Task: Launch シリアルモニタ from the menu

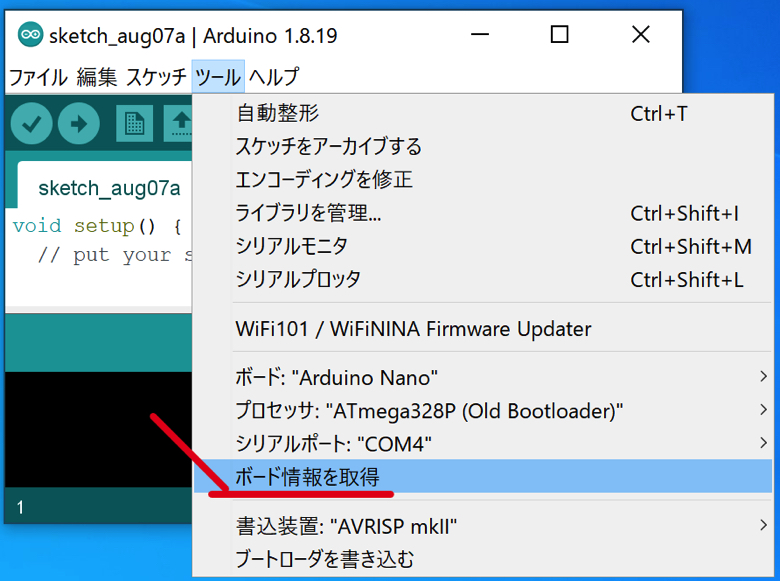Action: 483,246
